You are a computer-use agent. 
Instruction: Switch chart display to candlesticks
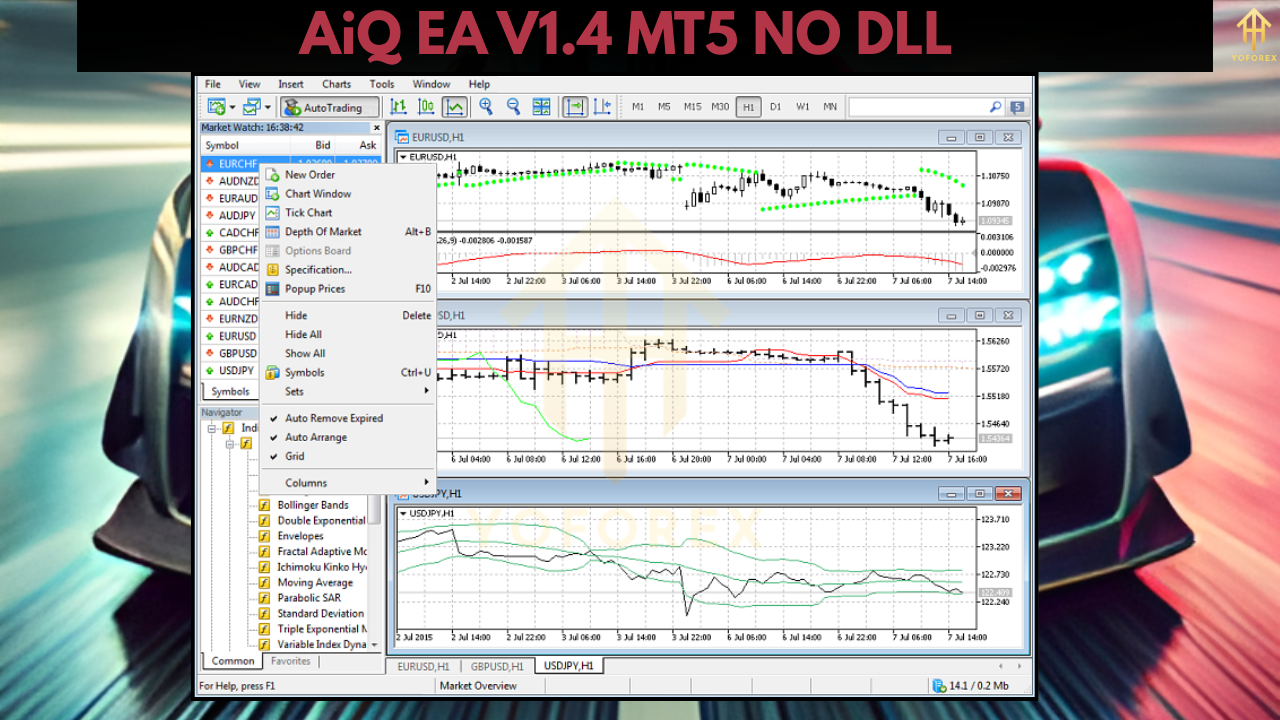tap(426, 107)
